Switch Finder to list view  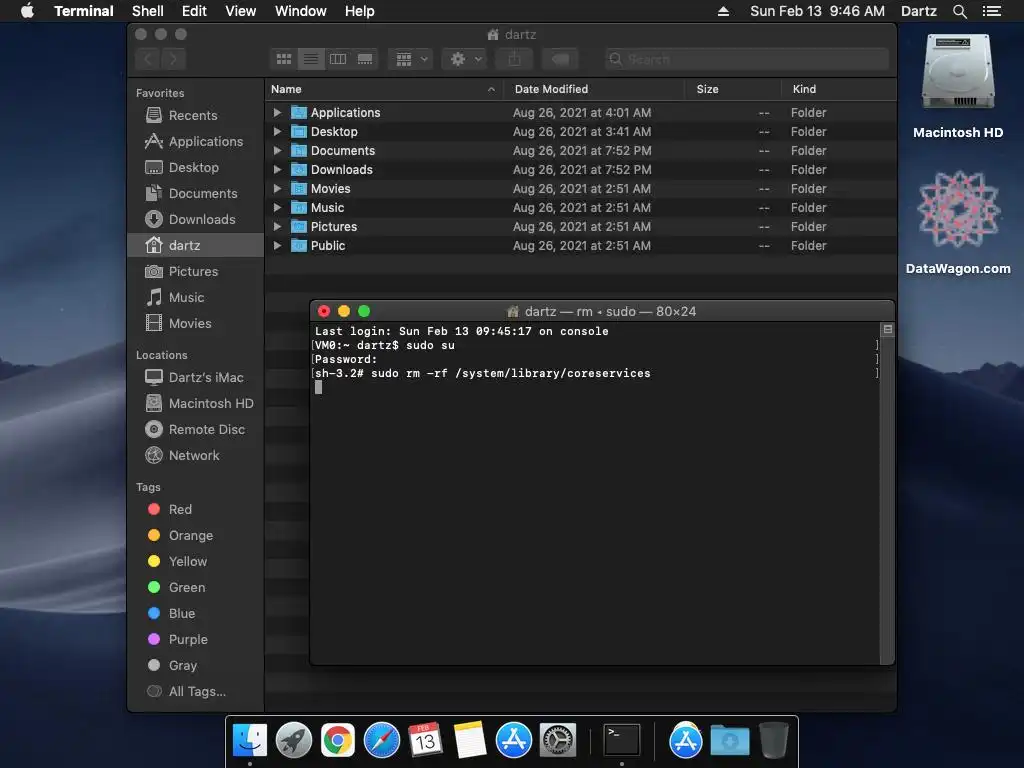311,59
